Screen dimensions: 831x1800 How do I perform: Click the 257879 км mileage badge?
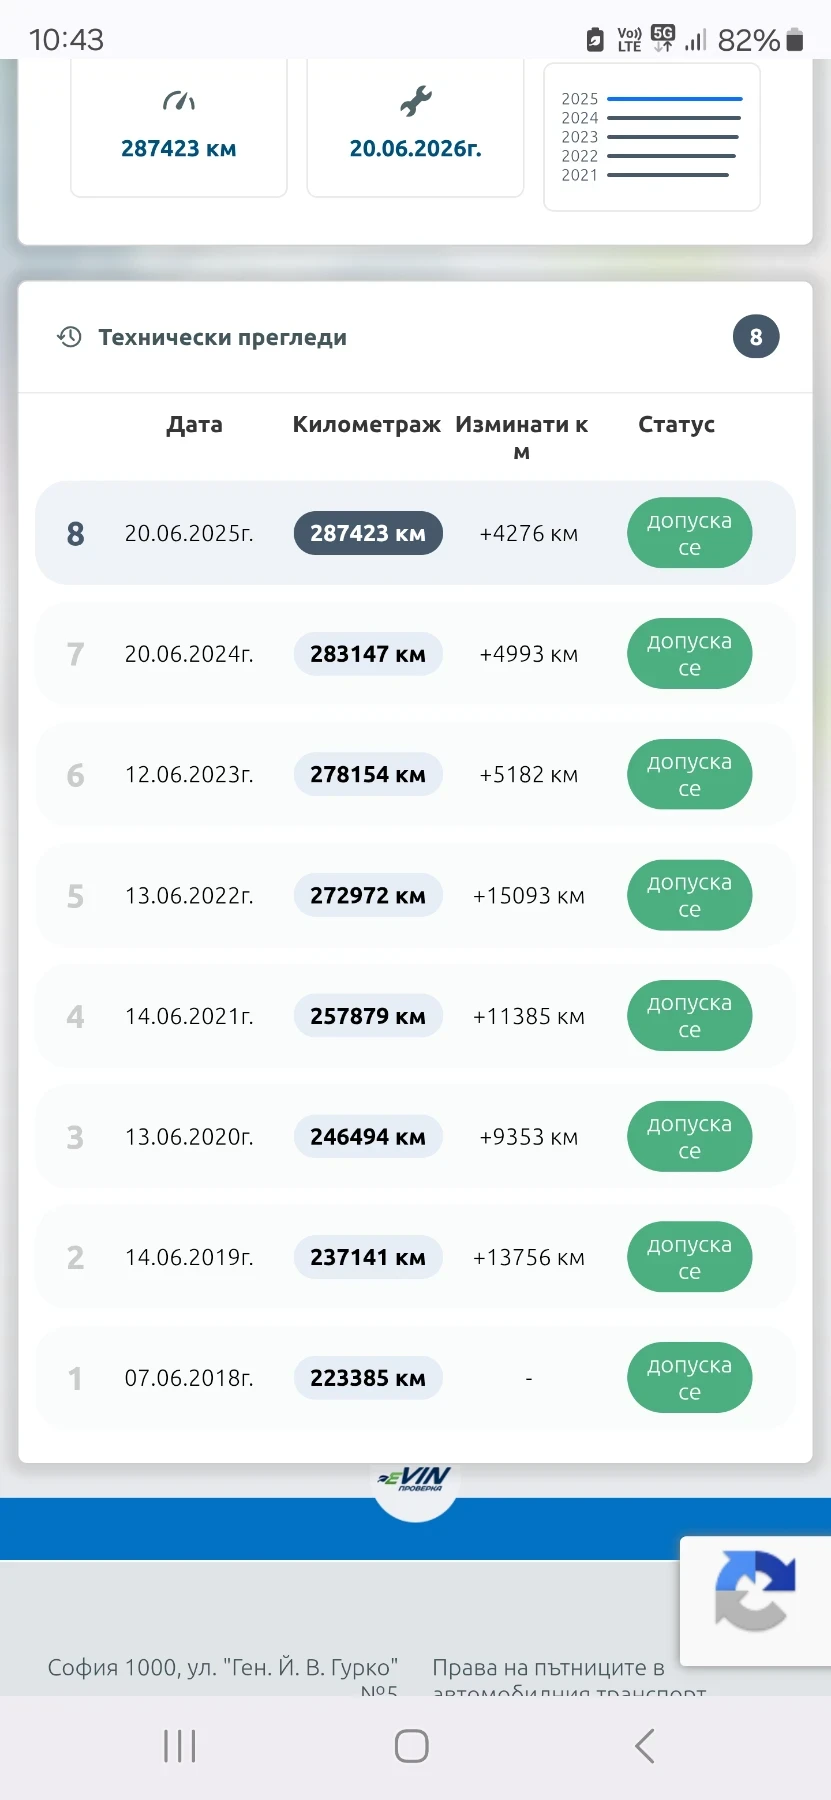(x=367, y=1016)
